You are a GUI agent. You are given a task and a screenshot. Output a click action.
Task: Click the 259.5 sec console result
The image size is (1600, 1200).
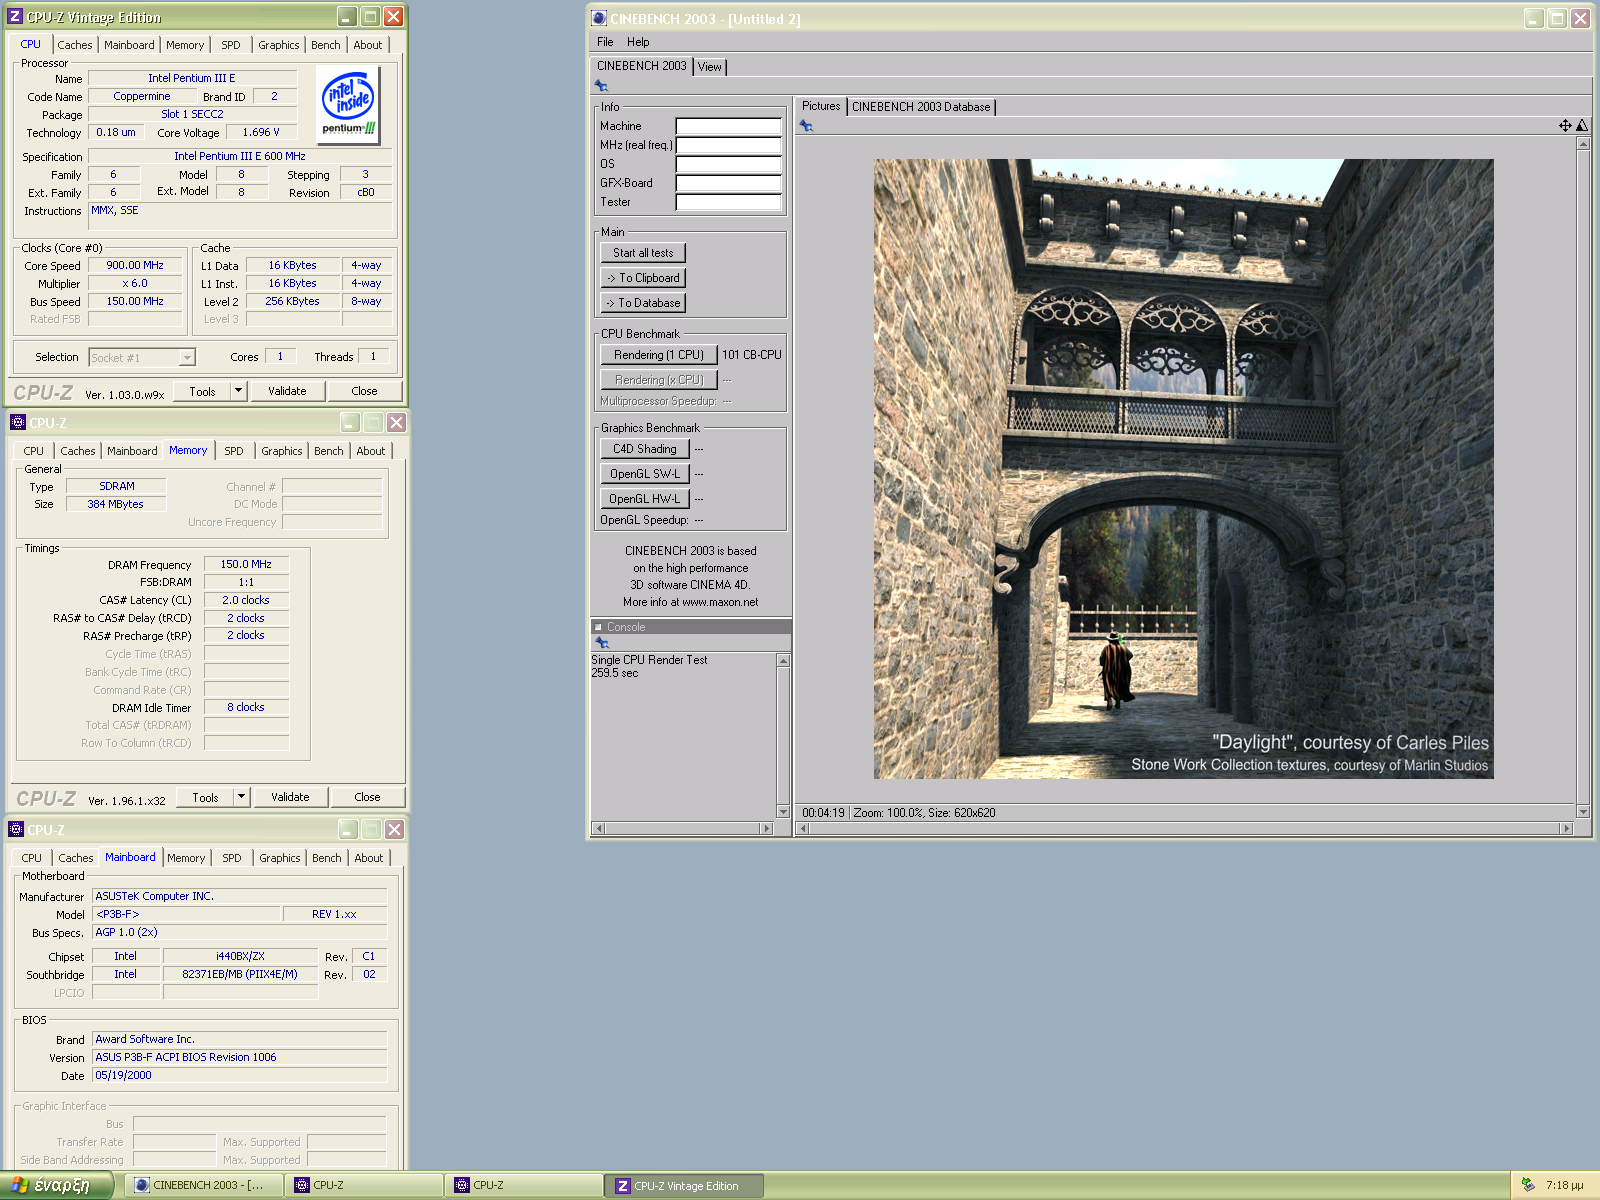pos(614,673)
